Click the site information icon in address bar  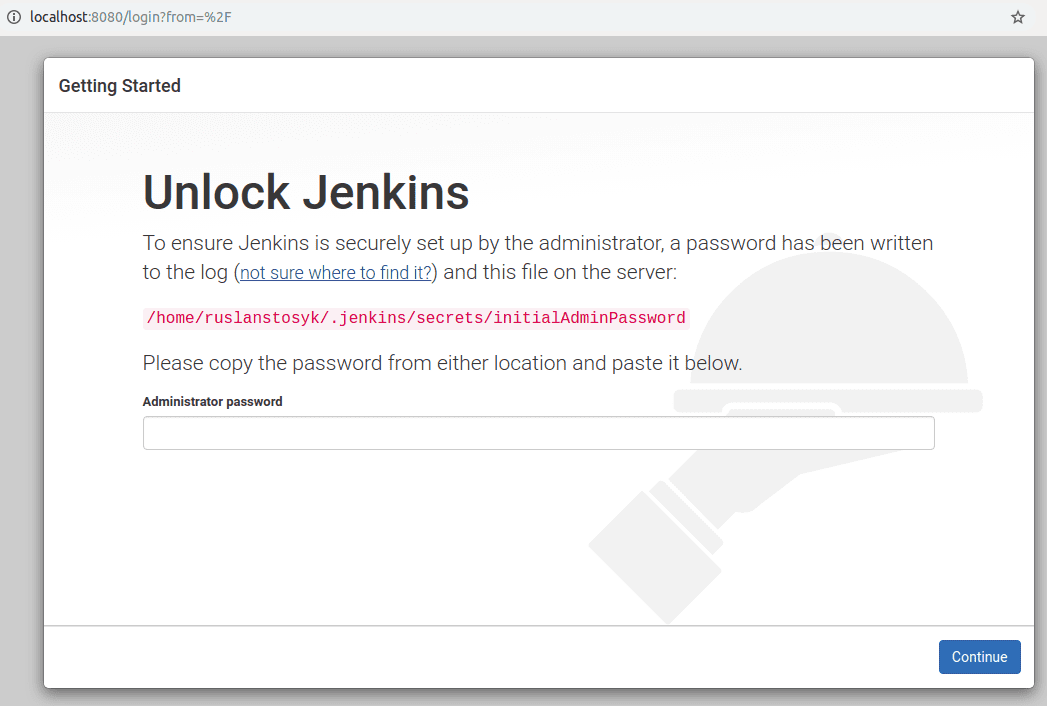[14, 18]
